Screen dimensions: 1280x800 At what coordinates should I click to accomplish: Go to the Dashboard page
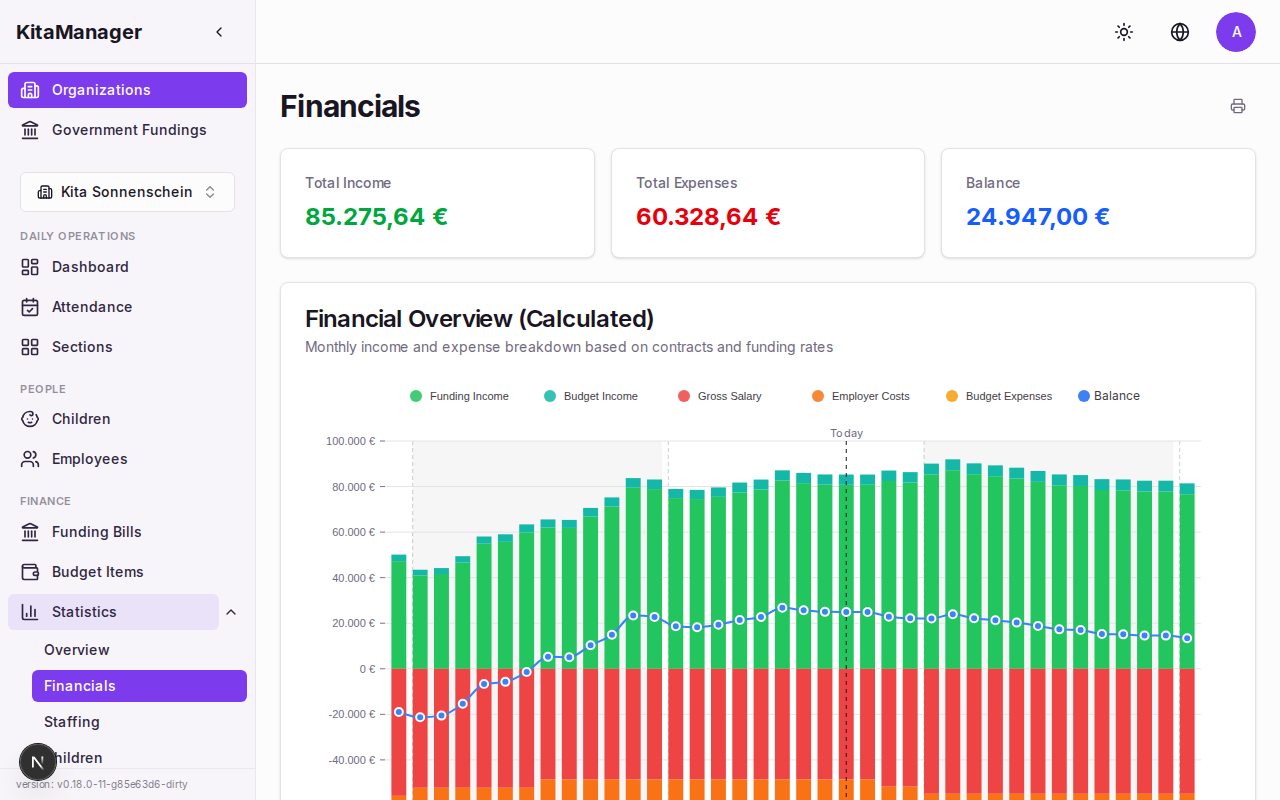click(90, 267)
